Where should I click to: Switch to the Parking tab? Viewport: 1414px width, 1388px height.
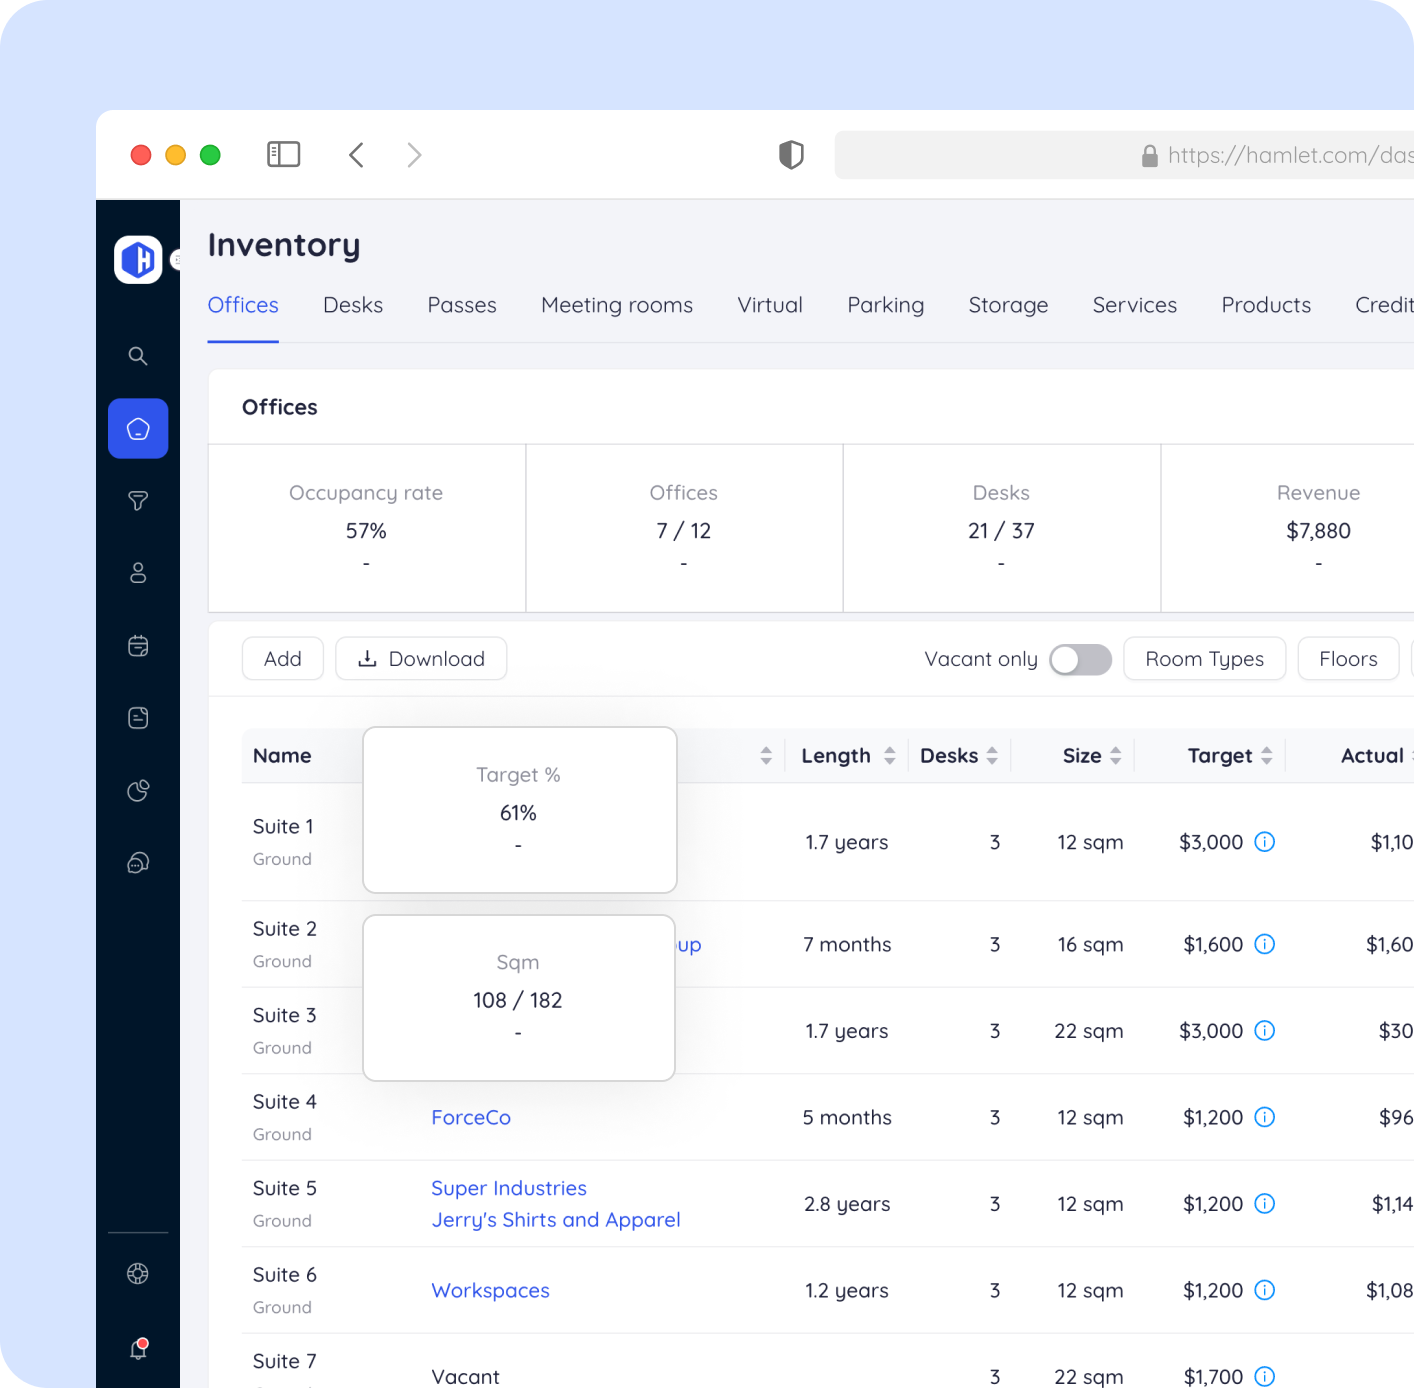click(886, 305)
